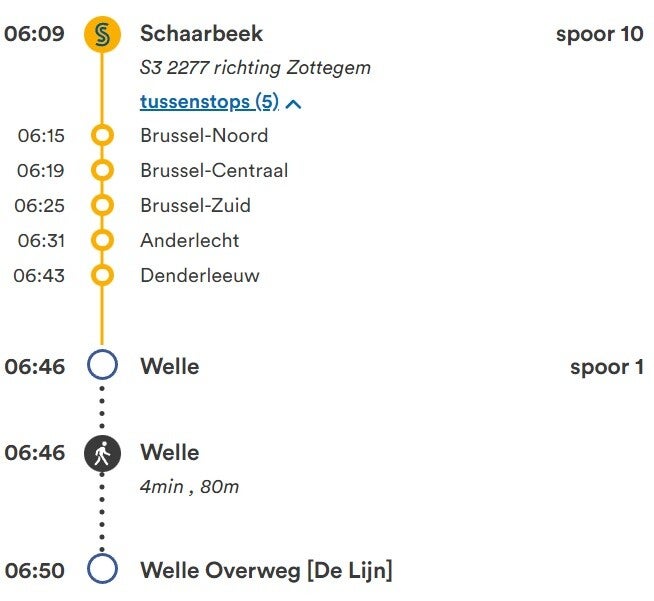
Task: Click the S3 2277 richting Zottegem label
Action: [255, 68]
